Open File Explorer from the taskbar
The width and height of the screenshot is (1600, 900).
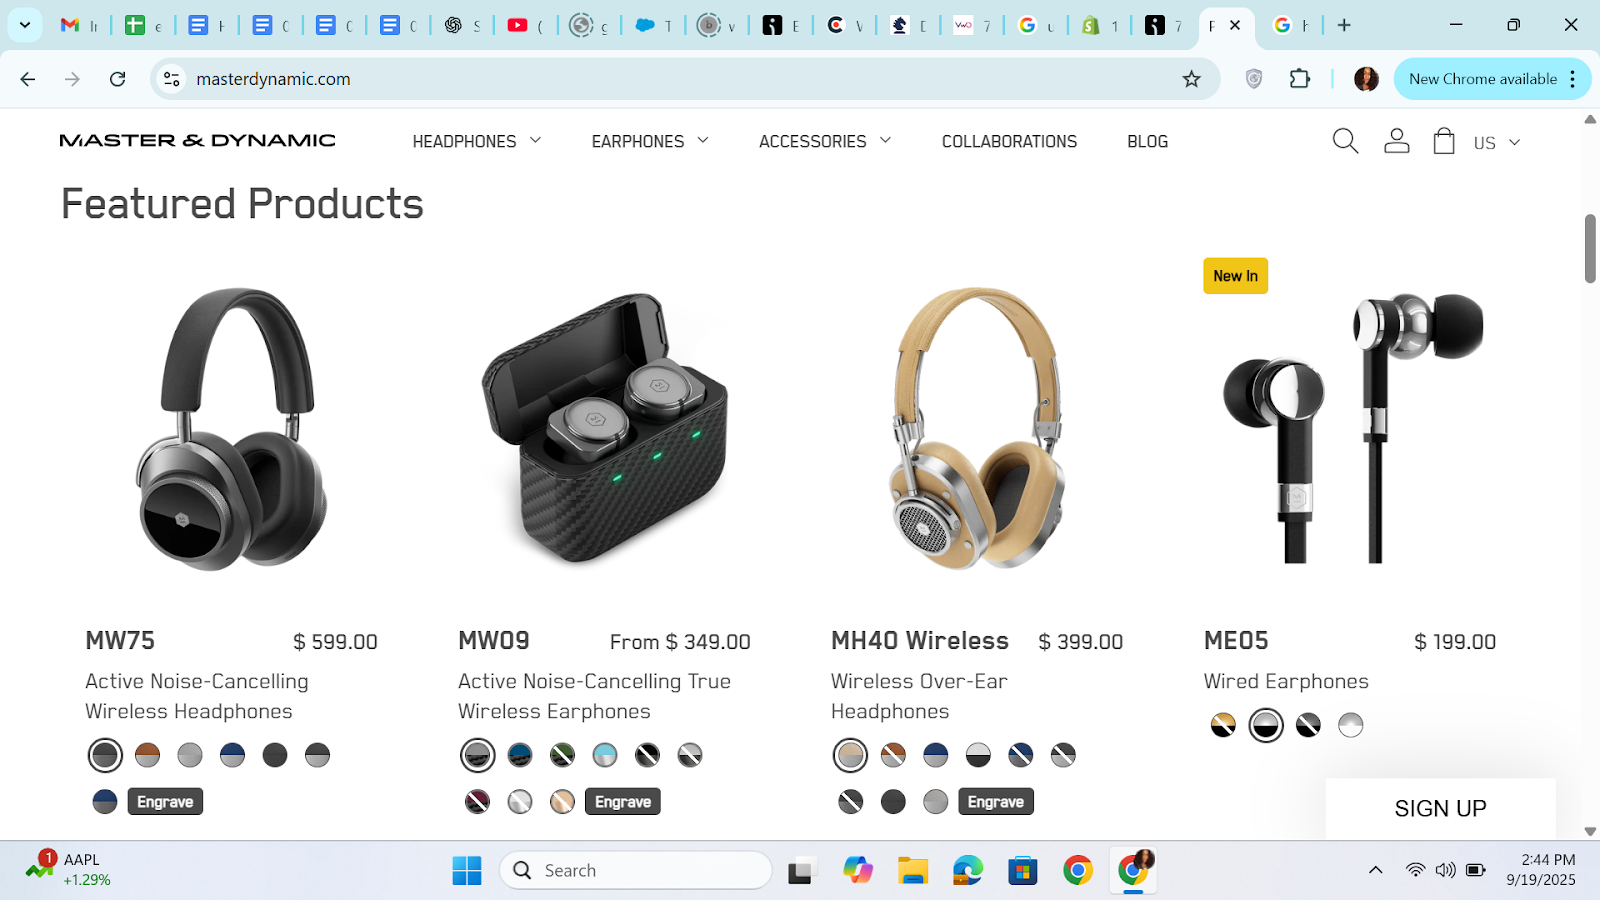coord(912,871)
